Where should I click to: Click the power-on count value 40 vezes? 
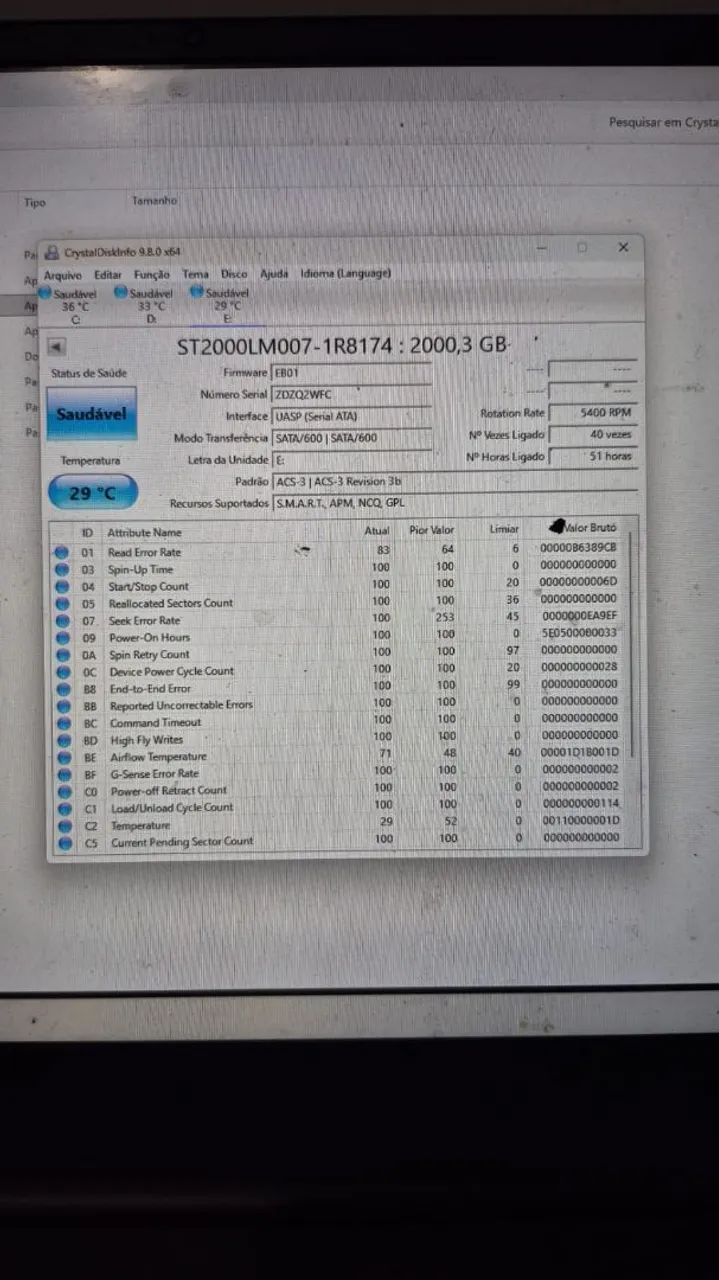point(594,435)
